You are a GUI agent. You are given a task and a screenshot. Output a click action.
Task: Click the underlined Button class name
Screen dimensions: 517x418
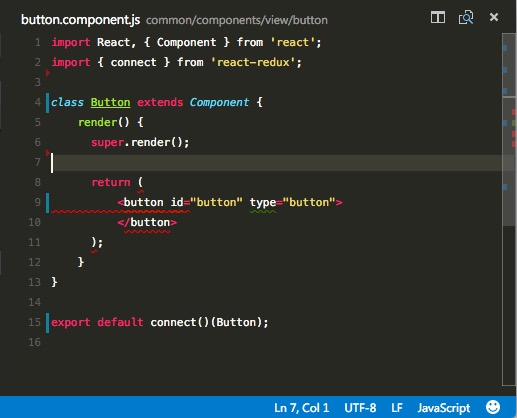tap(110, 102)
